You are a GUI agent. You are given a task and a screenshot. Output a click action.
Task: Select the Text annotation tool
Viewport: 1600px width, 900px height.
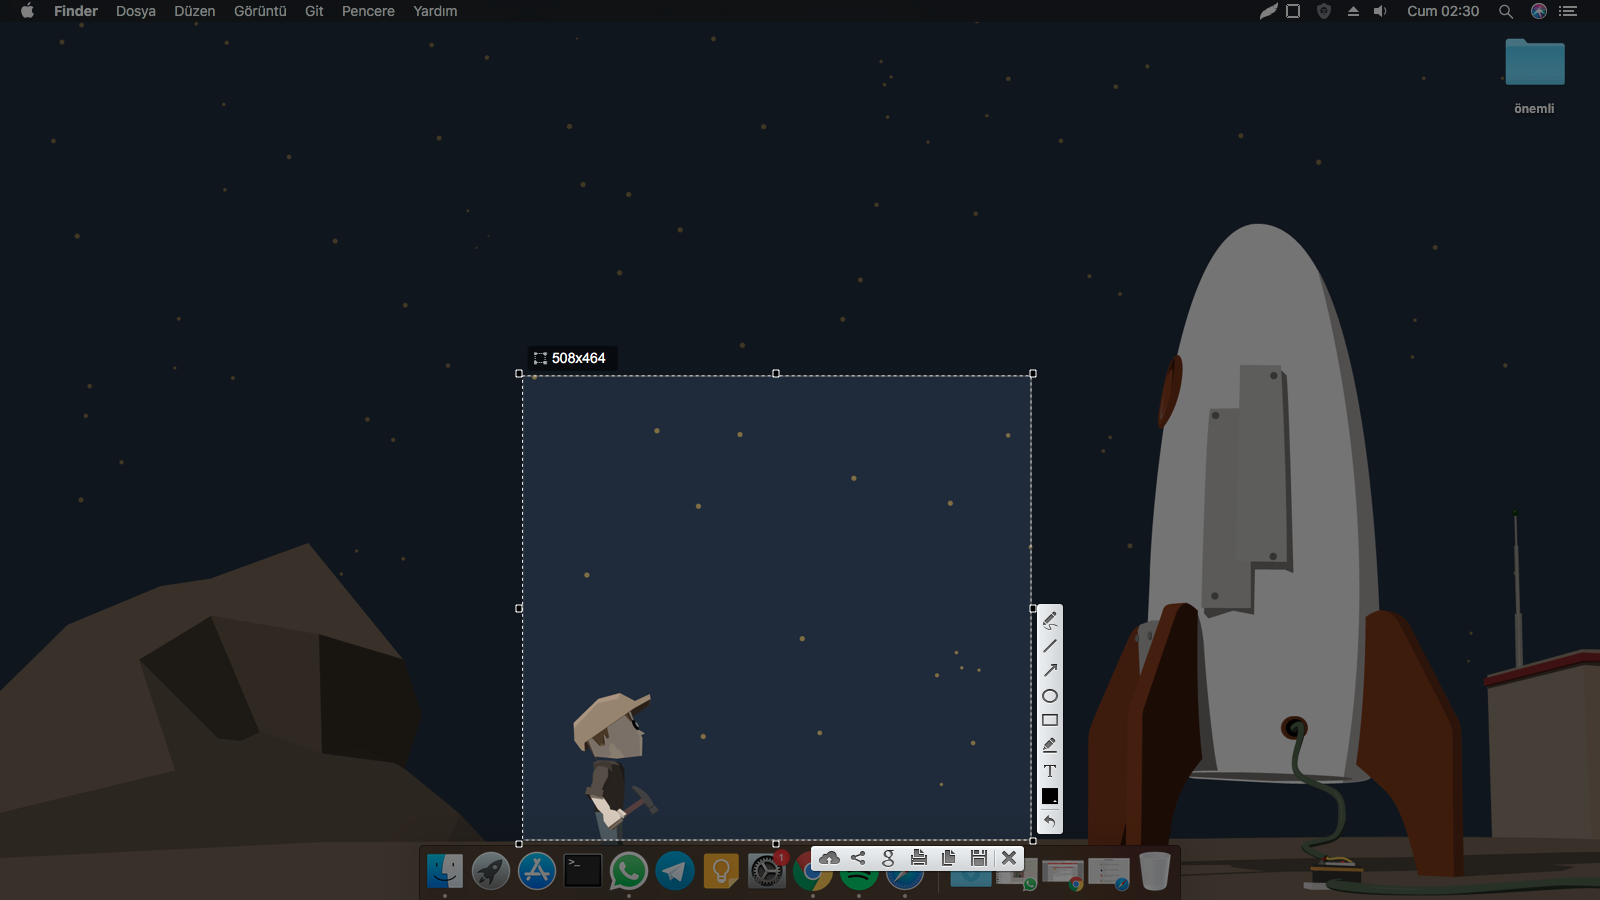(1049, 771)
